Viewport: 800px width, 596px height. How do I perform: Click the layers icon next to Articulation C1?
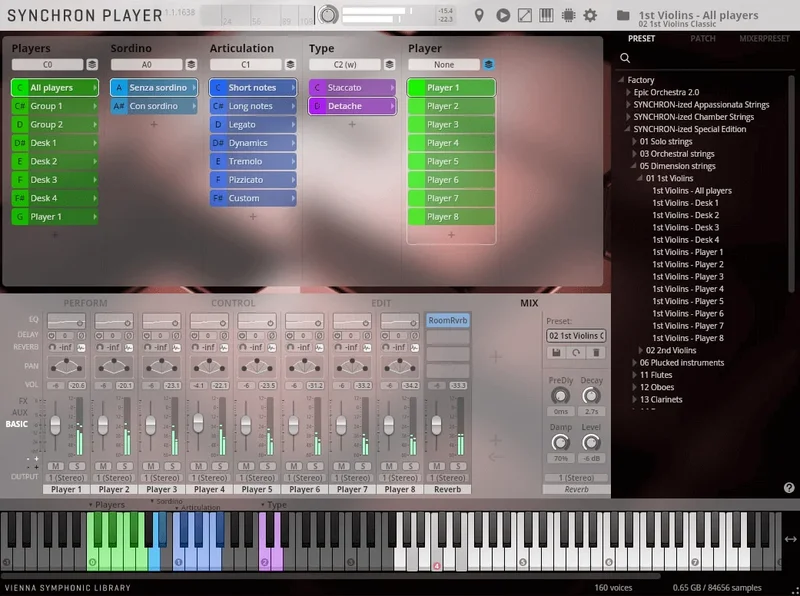pos(290,64)
